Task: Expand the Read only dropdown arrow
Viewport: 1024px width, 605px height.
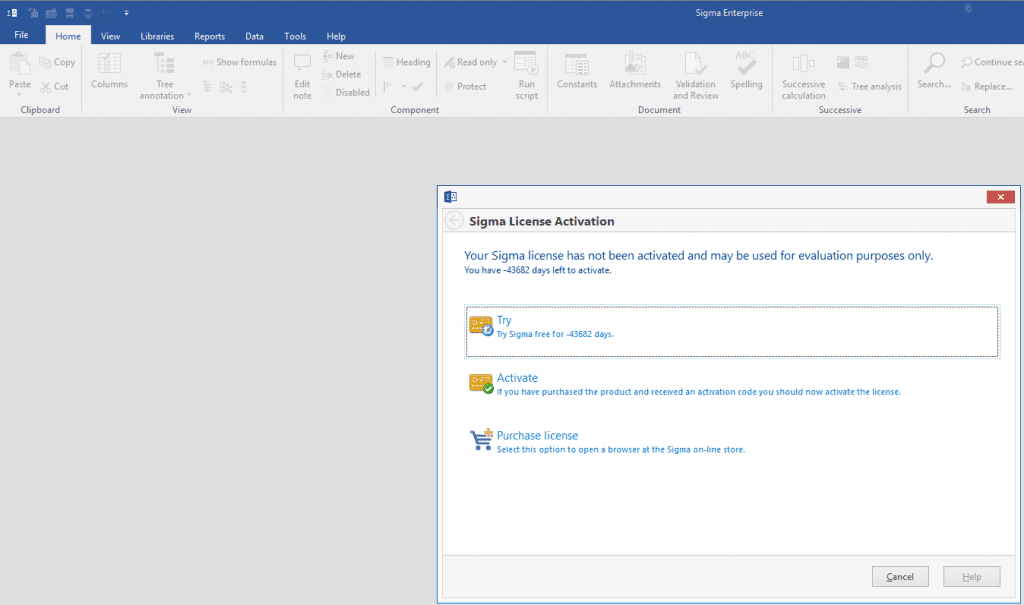Action: click(x=505, y=62)
